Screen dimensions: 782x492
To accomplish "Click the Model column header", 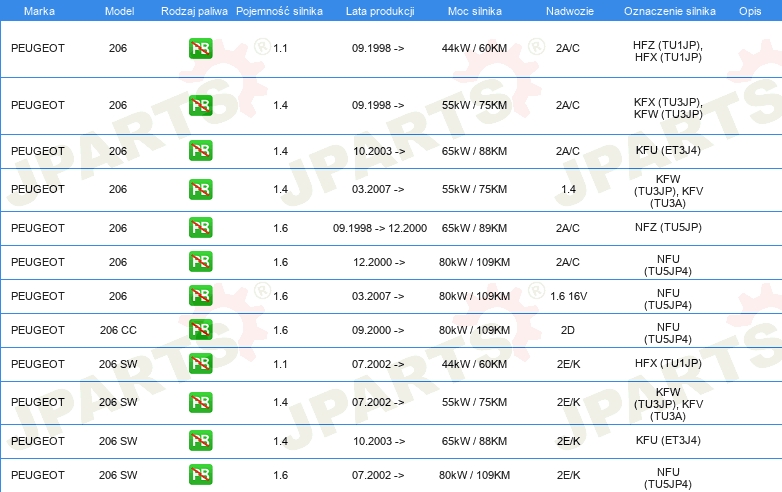I will point(119,11).
